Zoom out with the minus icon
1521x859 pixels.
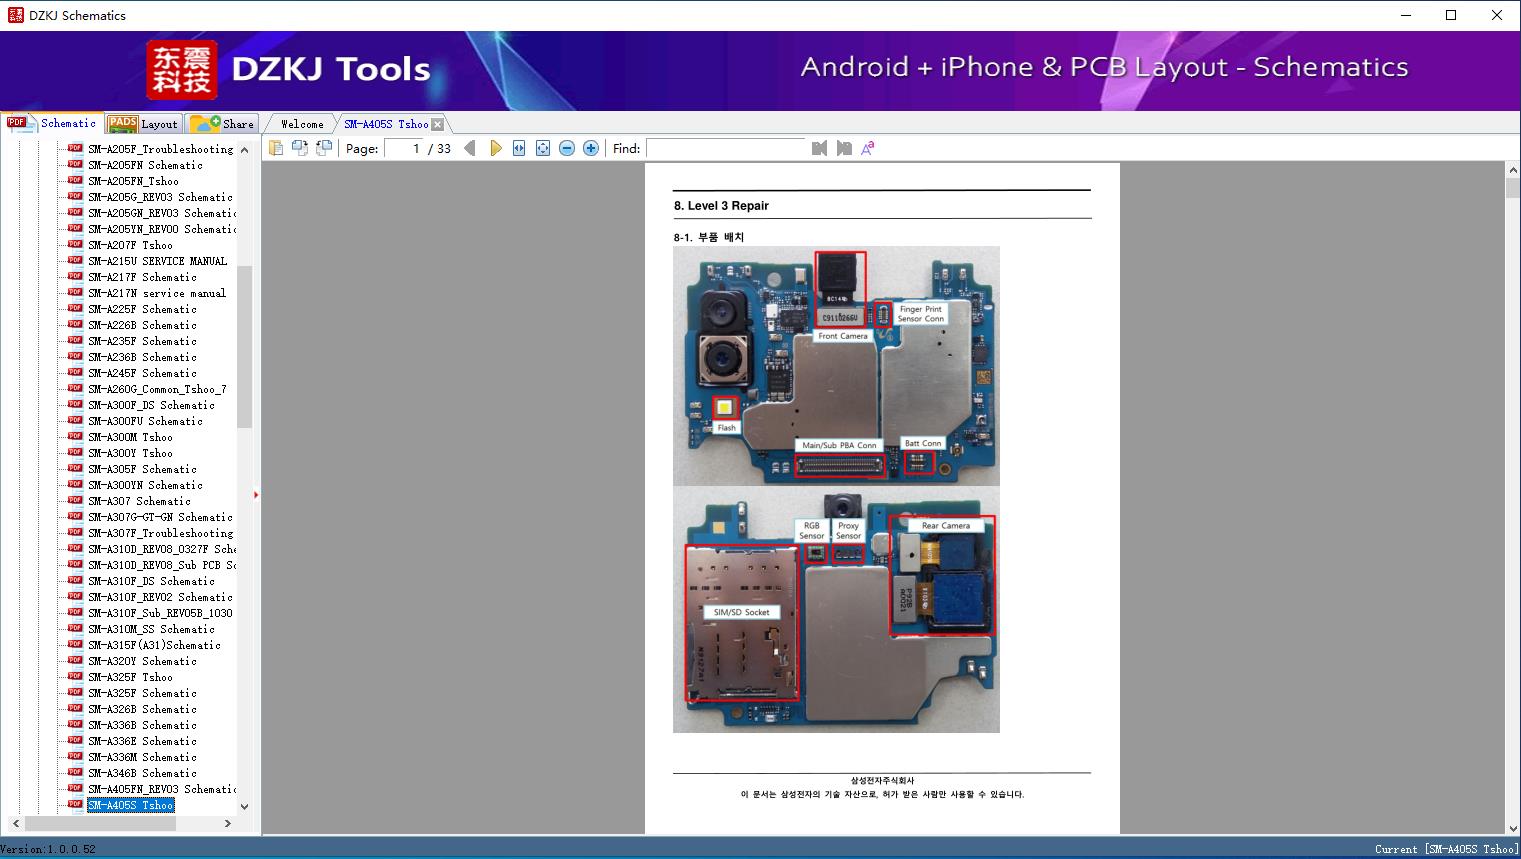click(x=567, y=148)
